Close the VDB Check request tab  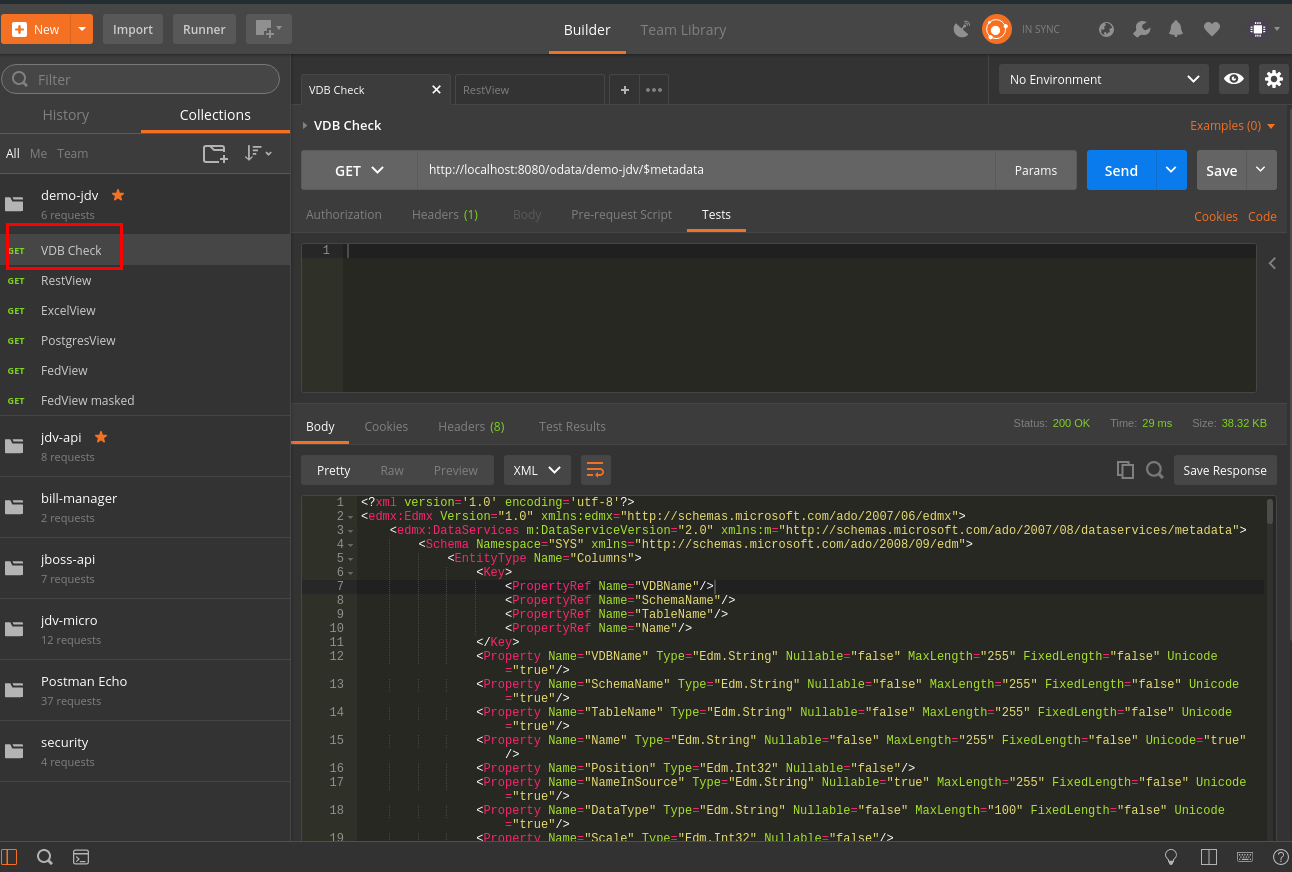click(436, 89)
